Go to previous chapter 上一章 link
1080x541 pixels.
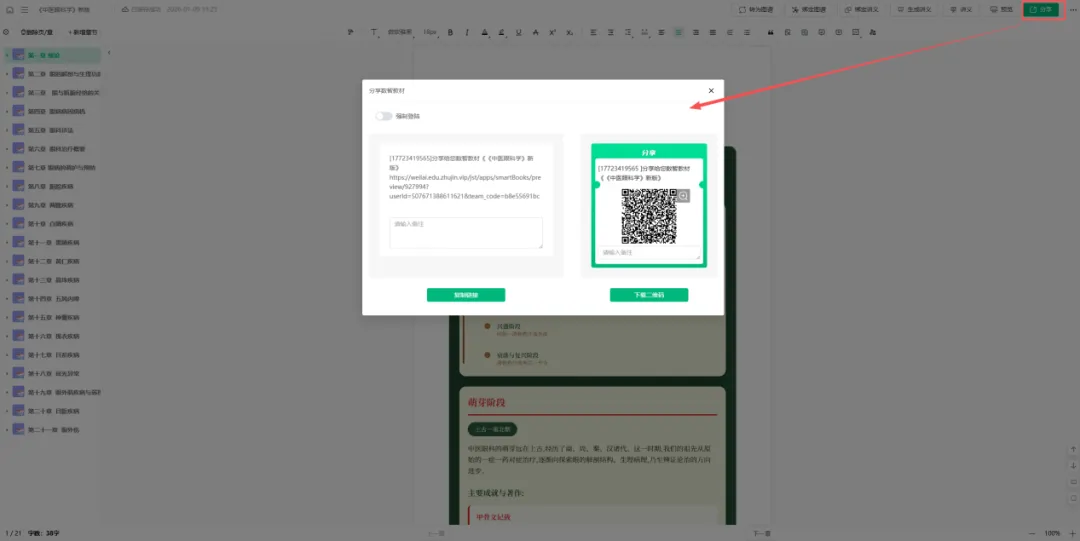pyautogui.click(x=436, y=534)
